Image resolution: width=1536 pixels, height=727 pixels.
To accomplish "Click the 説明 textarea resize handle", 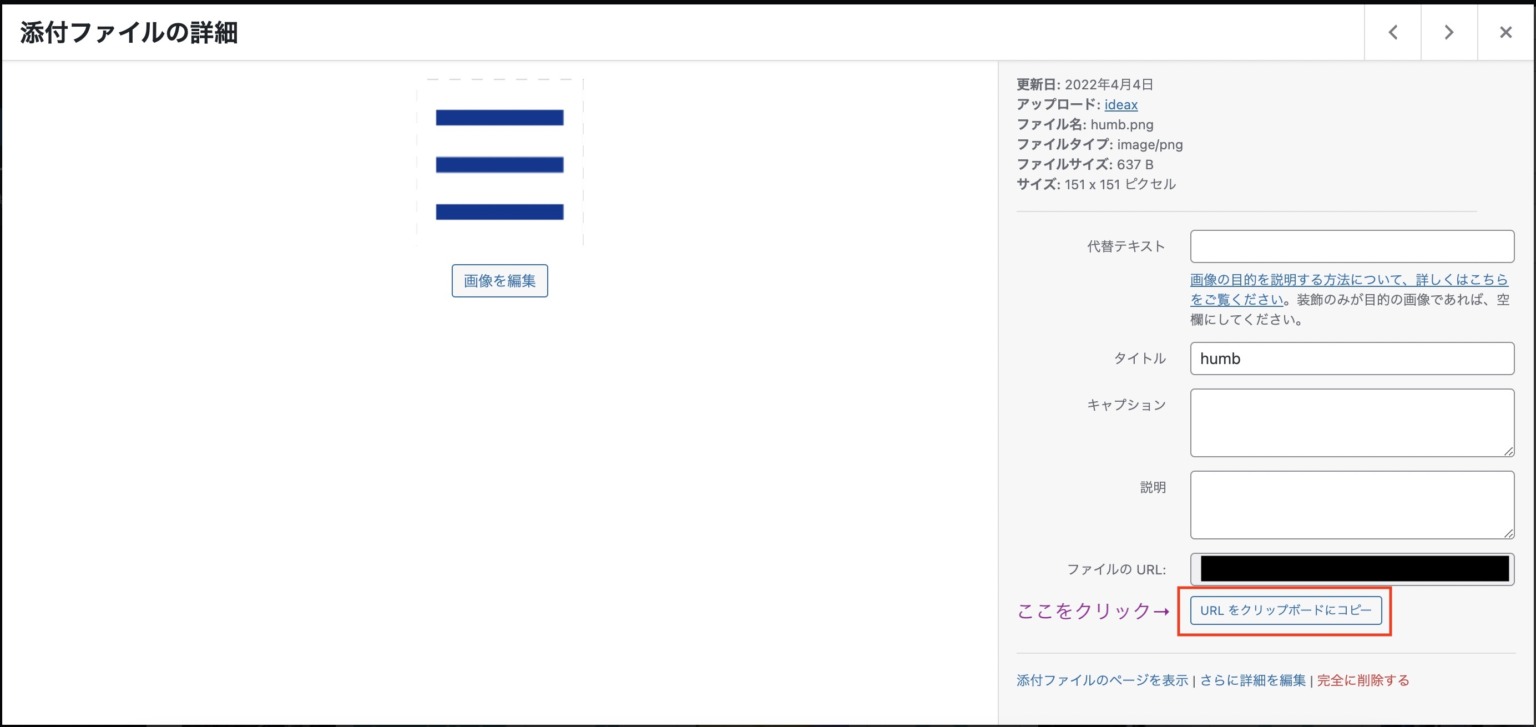I will click(x=1508, y=533).
